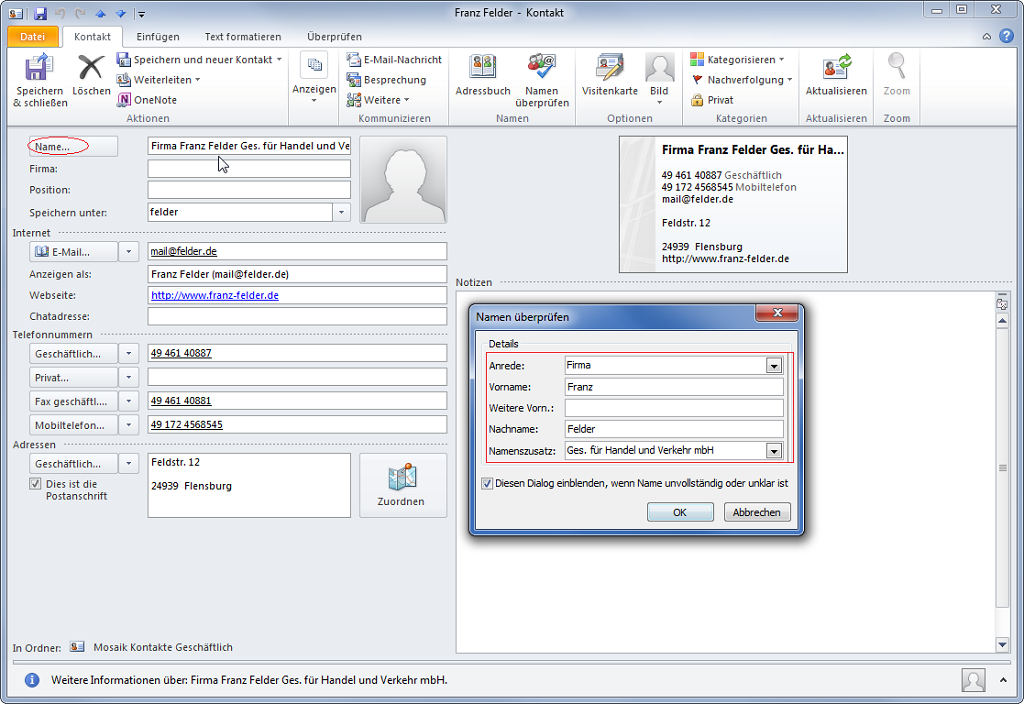Open the 'Text formatieren' tab
Screen dimensions: 1024x704
coord(243,37)
